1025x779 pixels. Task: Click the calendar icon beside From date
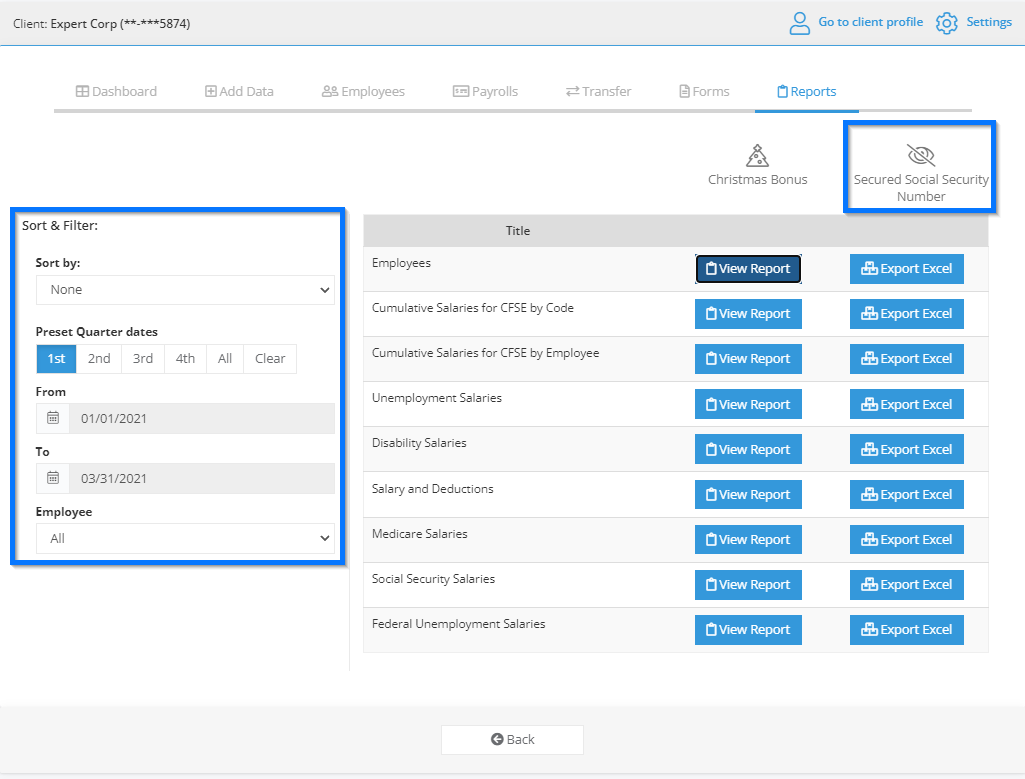53,418
